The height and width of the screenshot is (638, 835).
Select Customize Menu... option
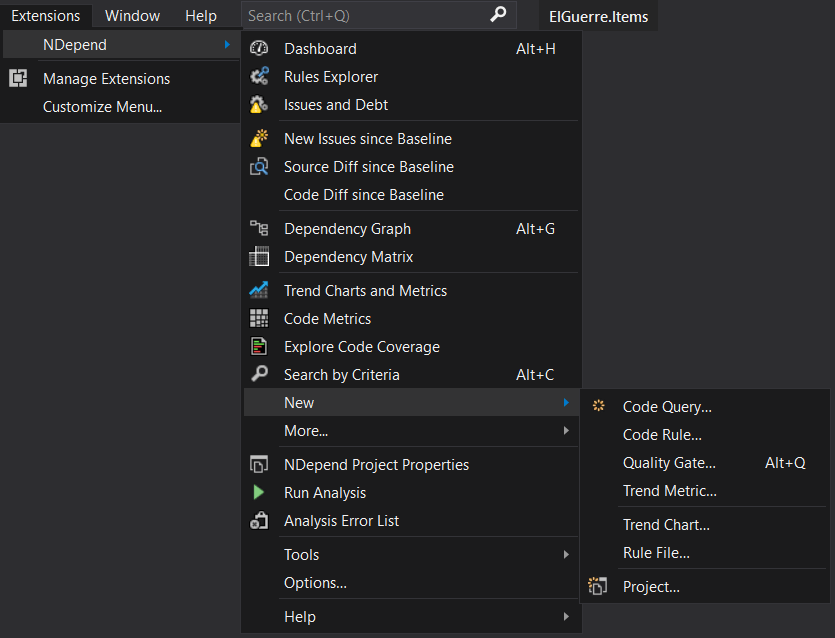(x=102, y=107)
